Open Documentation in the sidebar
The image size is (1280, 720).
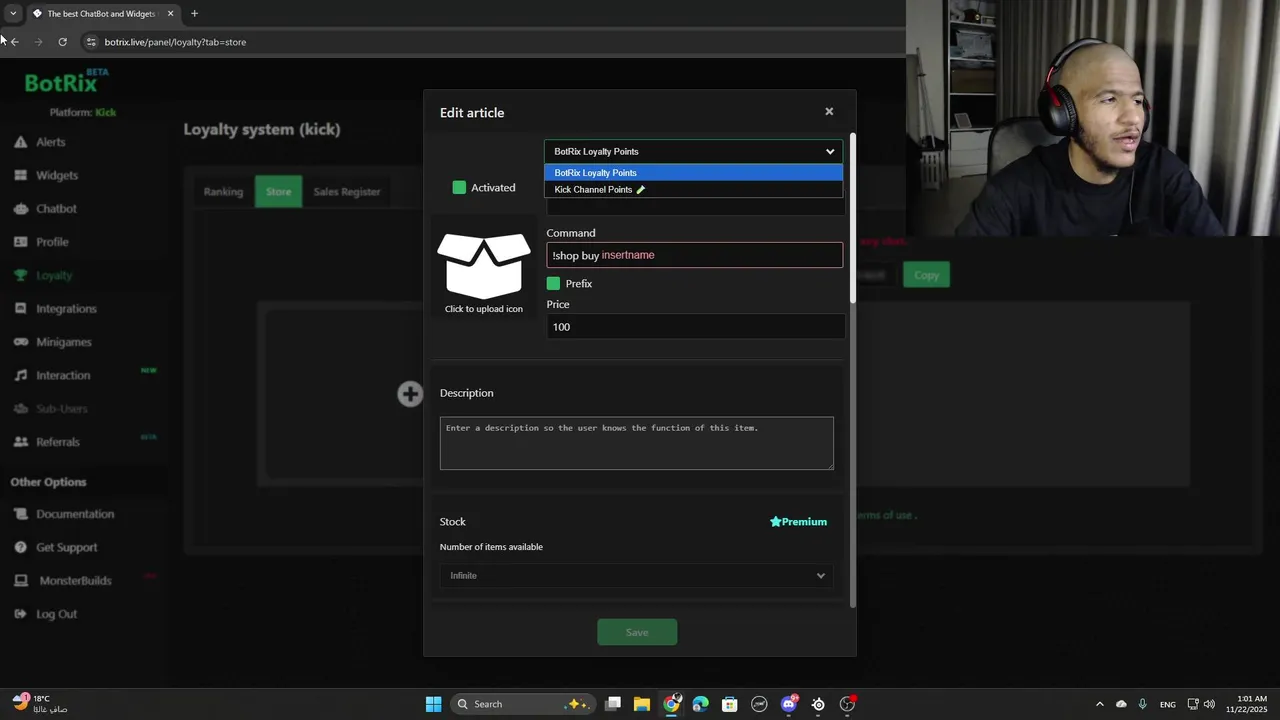tap(75, 514)
